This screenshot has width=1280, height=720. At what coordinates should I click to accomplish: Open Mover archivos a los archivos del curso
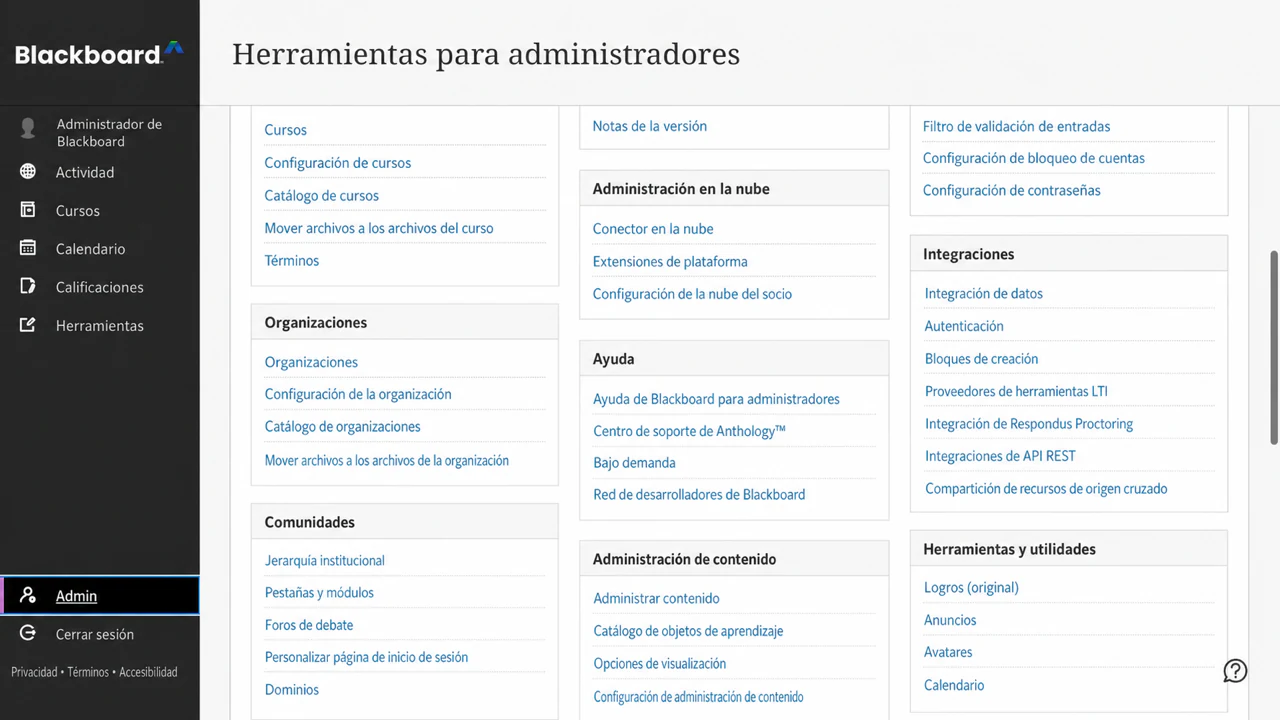point(379,228)
